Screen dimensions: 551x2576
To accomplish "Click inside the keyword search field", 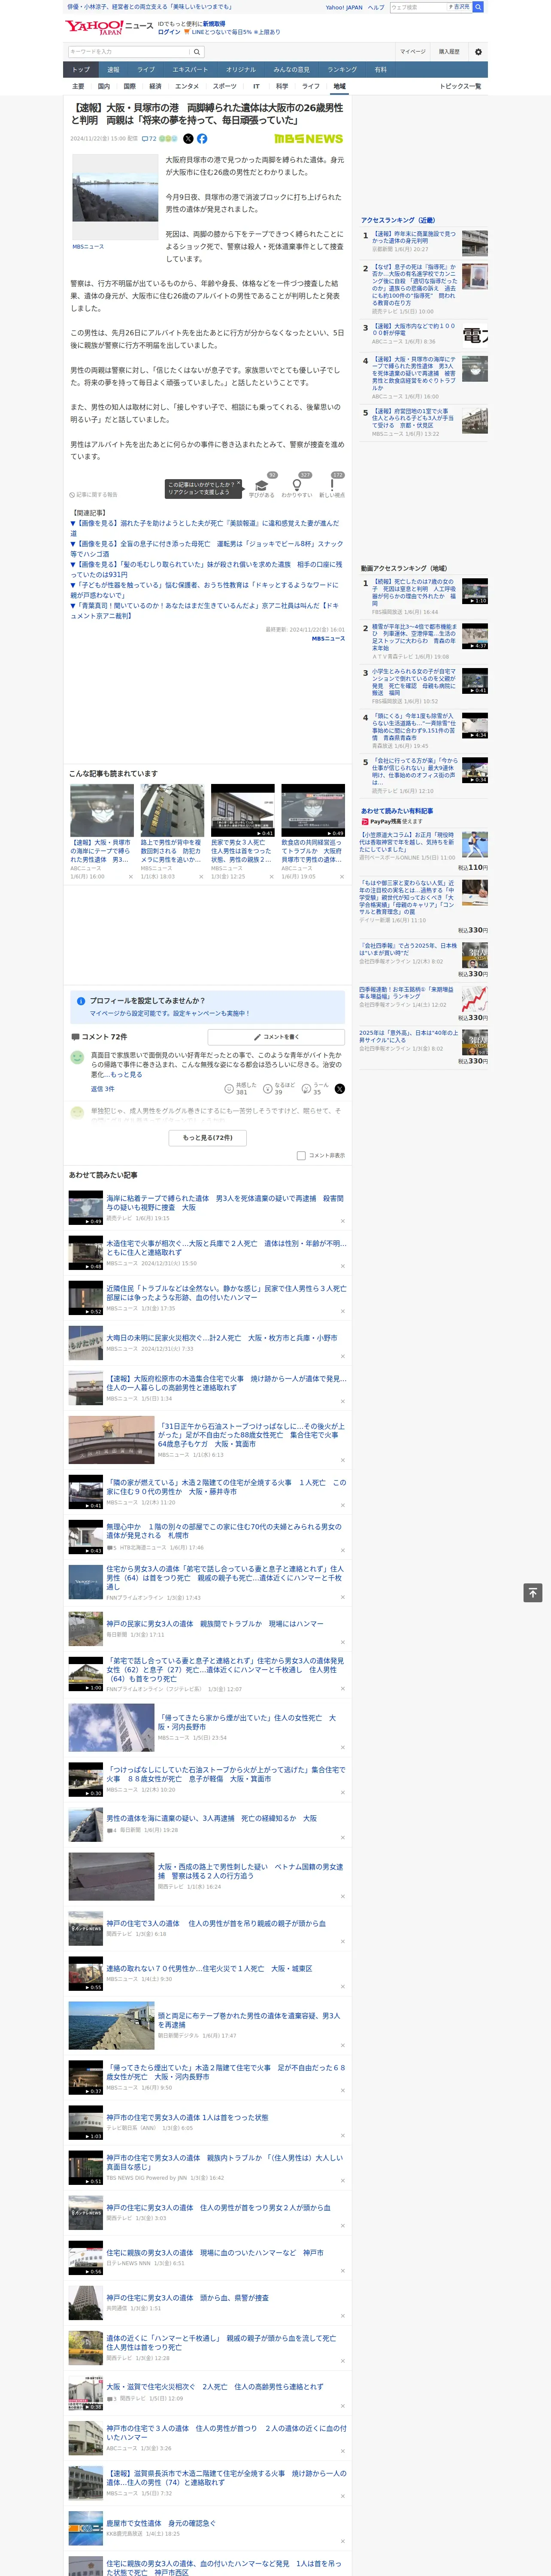I will coord(129,52).
